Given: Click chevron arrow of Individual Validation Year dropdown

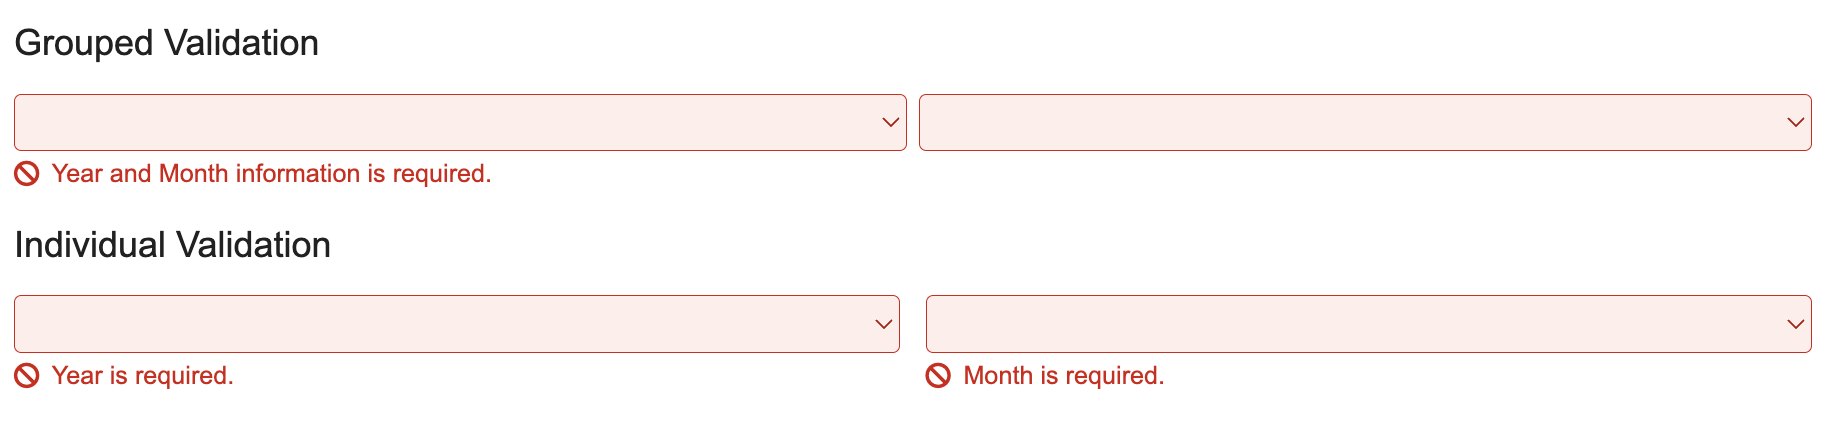Looking at the screenshot, I should 883,324.
